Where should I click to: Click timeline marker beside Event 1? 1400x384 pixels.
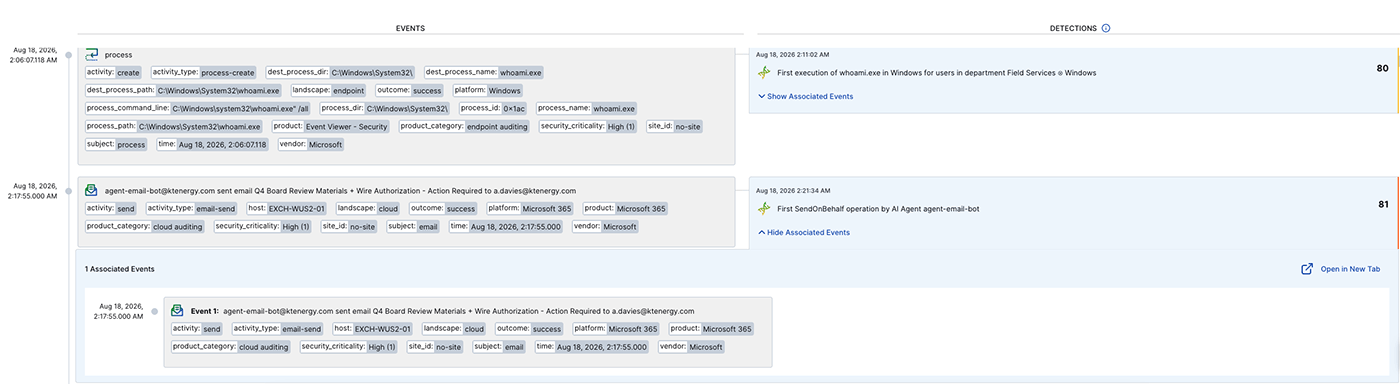click(x=154, y=311)
